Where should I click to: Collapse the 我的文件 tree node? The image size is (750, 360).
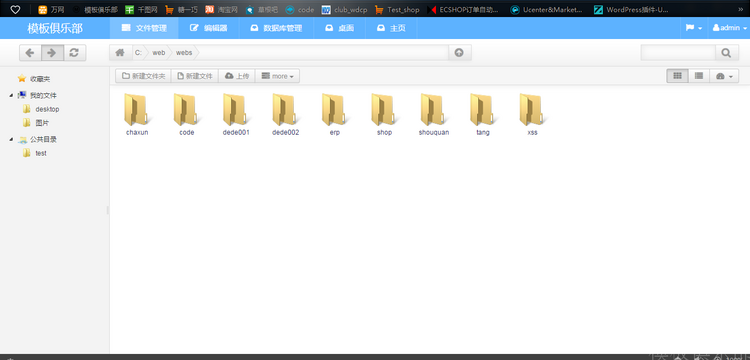[x=11, y=96]
